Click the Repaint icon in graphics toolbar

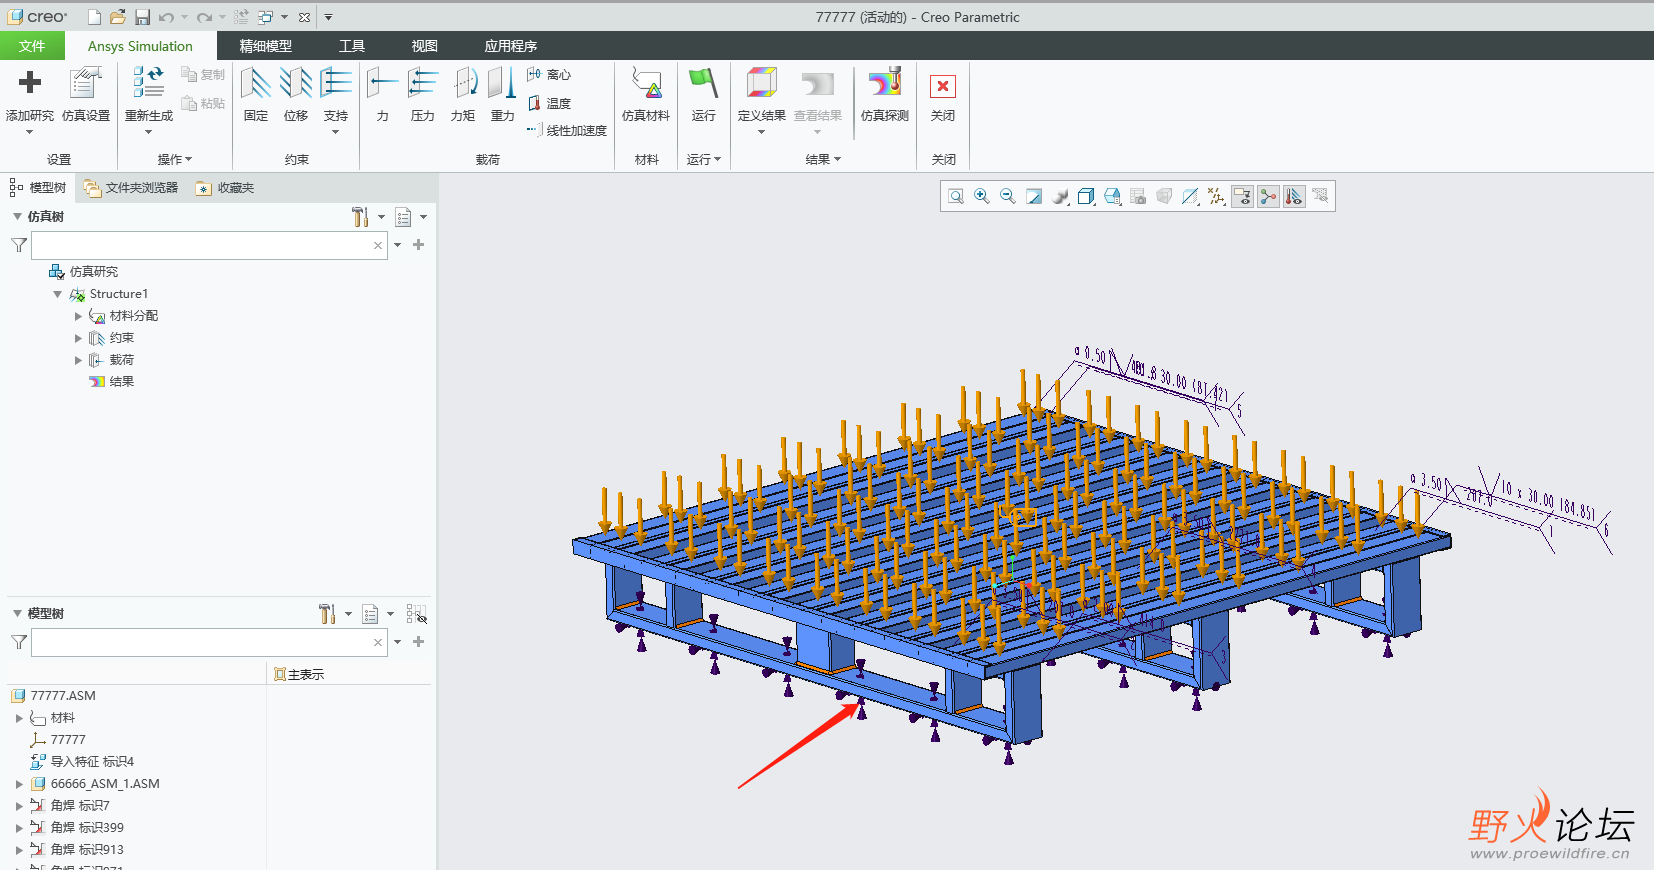point(1034,197)
